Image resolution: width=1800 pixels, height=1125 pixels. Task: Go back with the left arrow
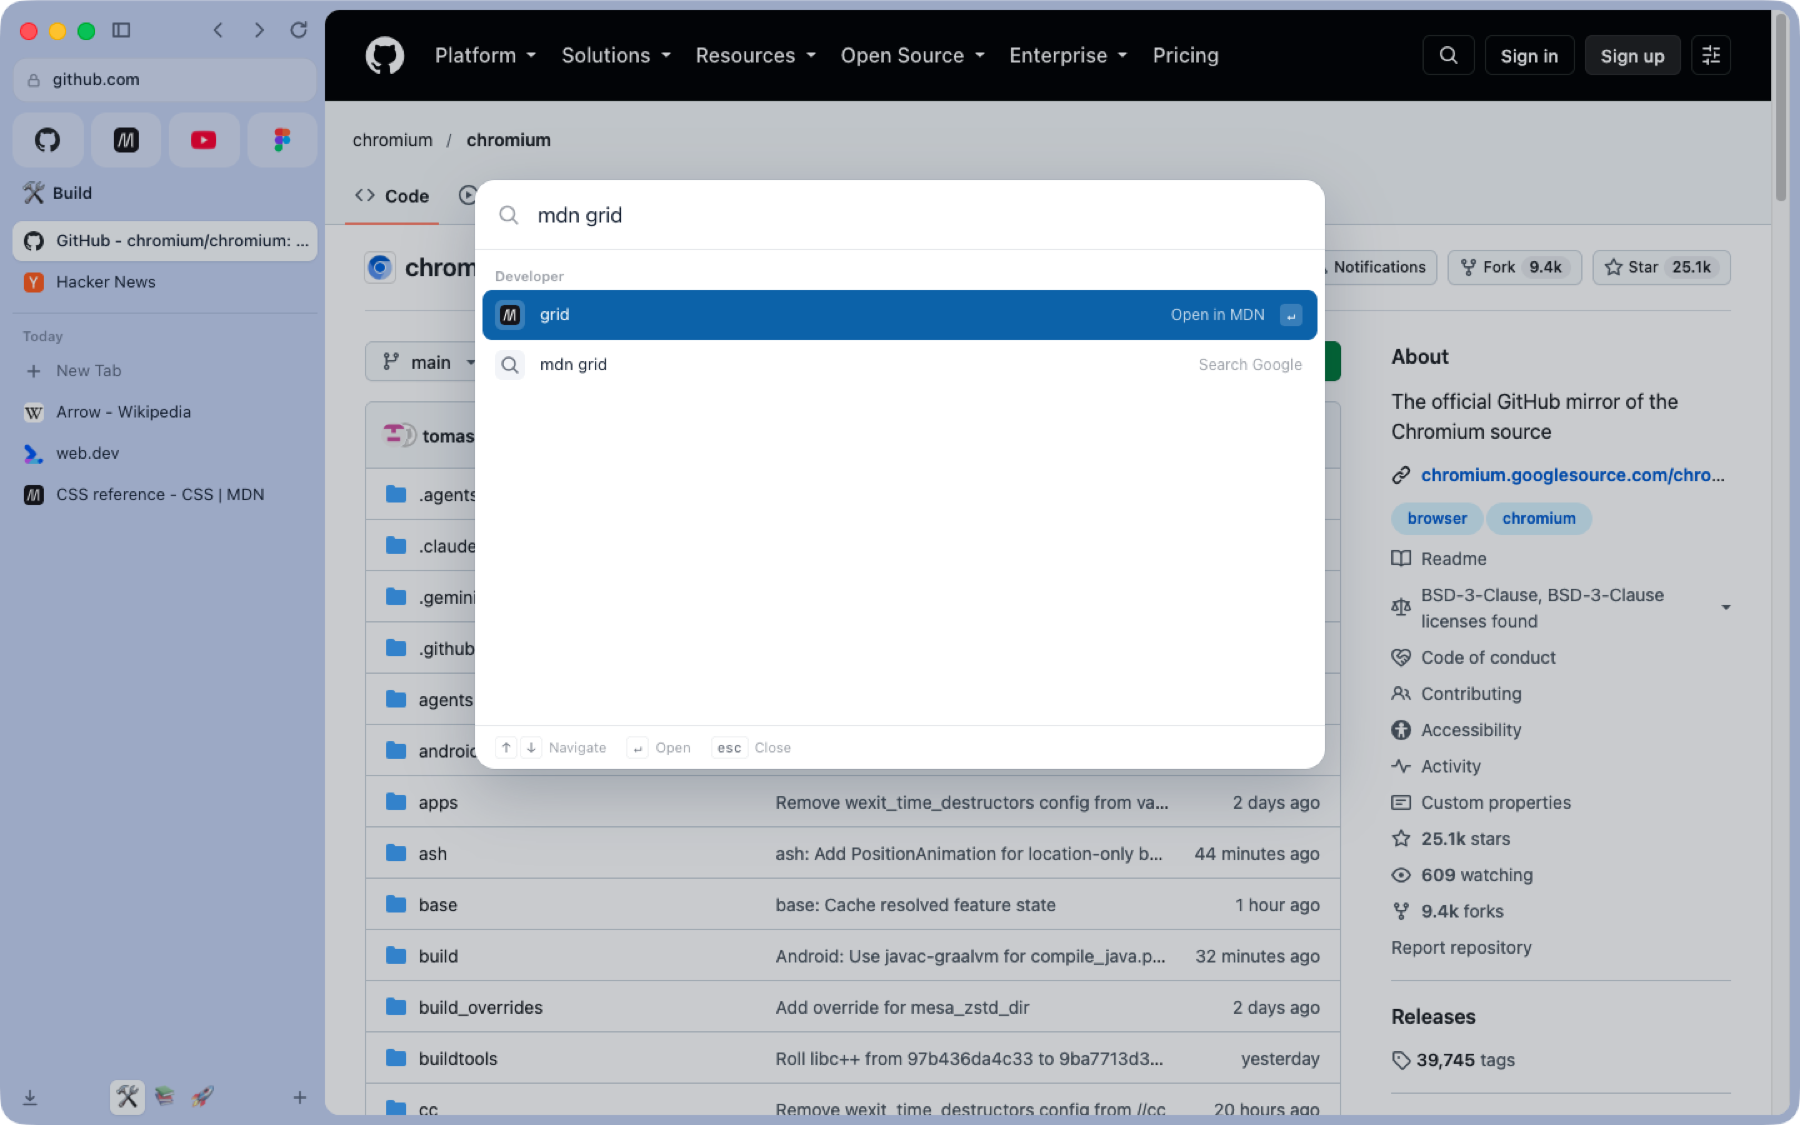pos(218,30)
